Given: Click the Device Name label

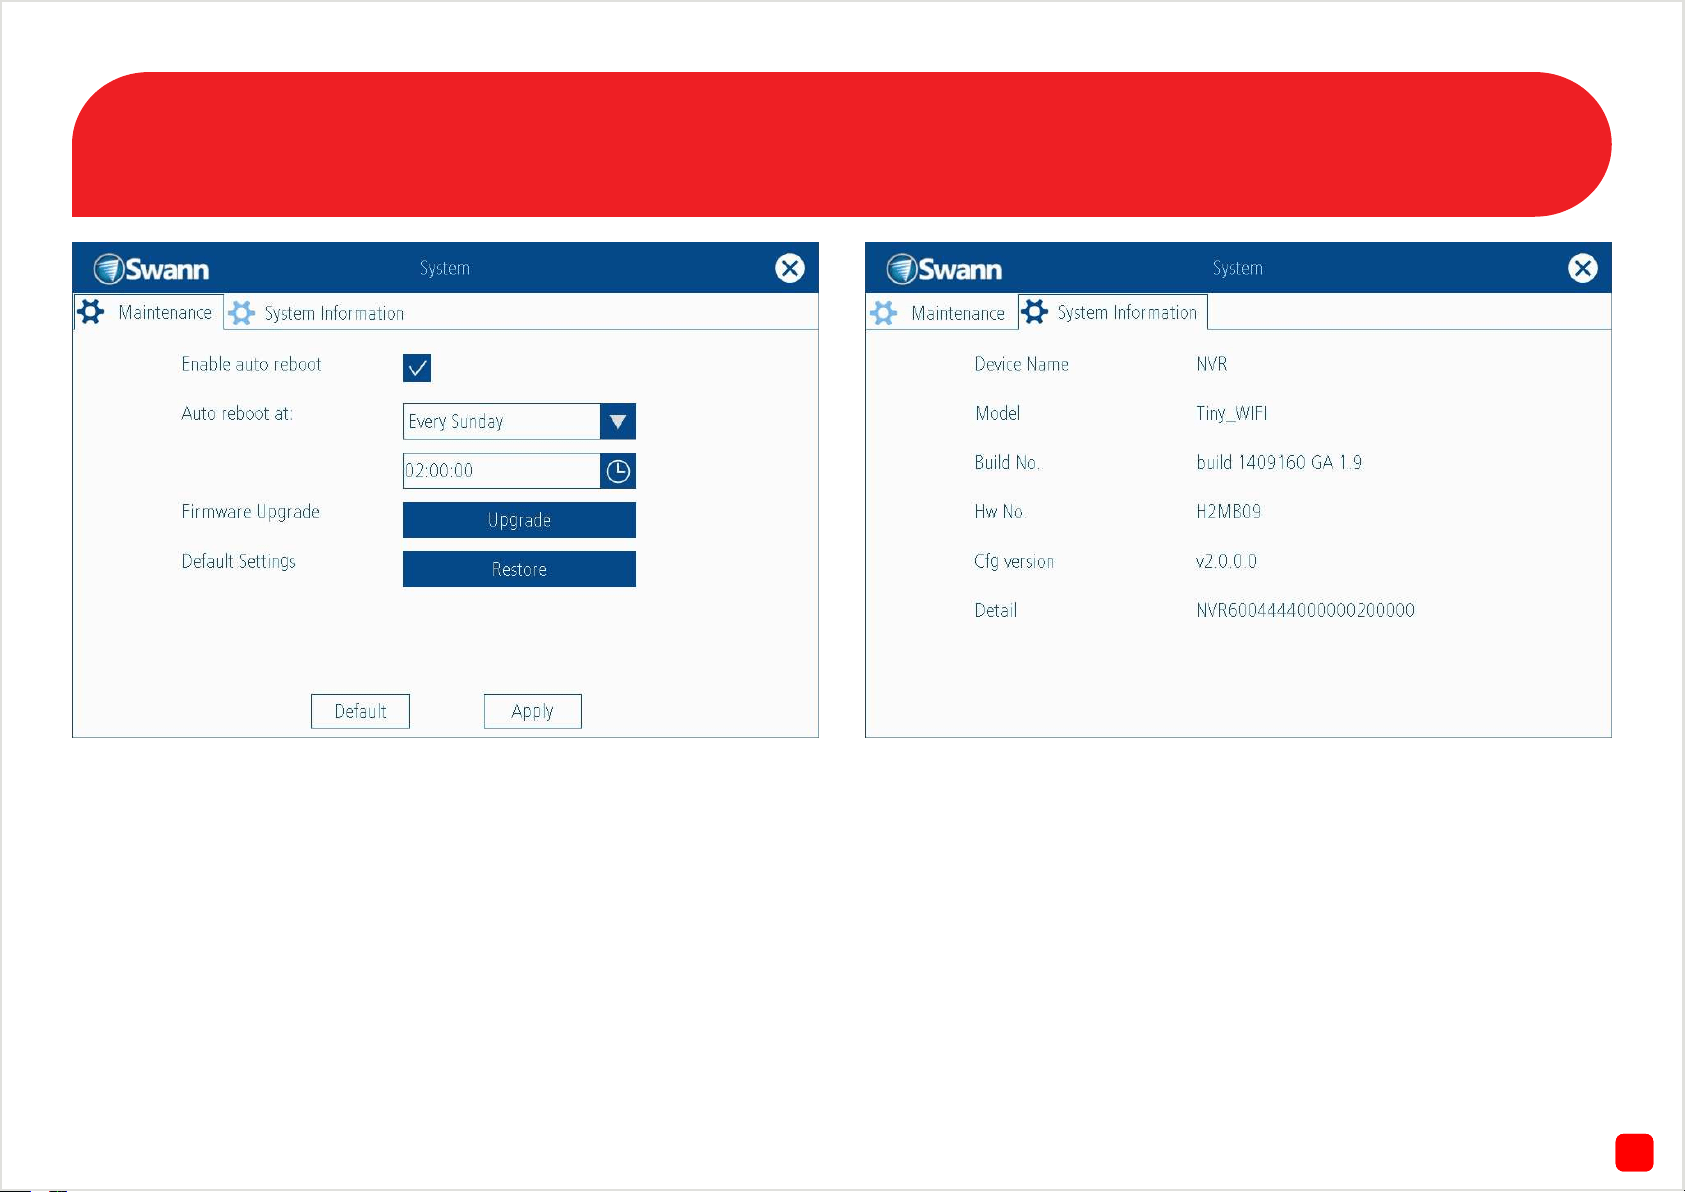Looking at the screenshot, I should tap(1022, 364).
